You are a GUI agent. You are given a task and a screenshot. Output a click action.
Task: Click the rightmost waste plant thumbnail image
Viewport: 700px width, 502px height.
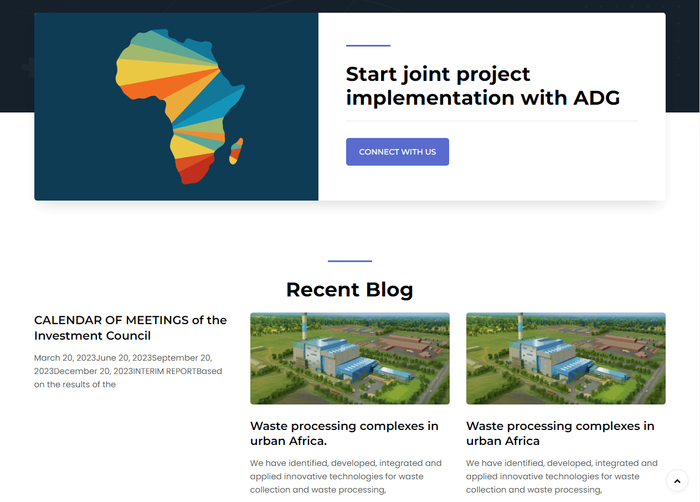coord(565,358)
